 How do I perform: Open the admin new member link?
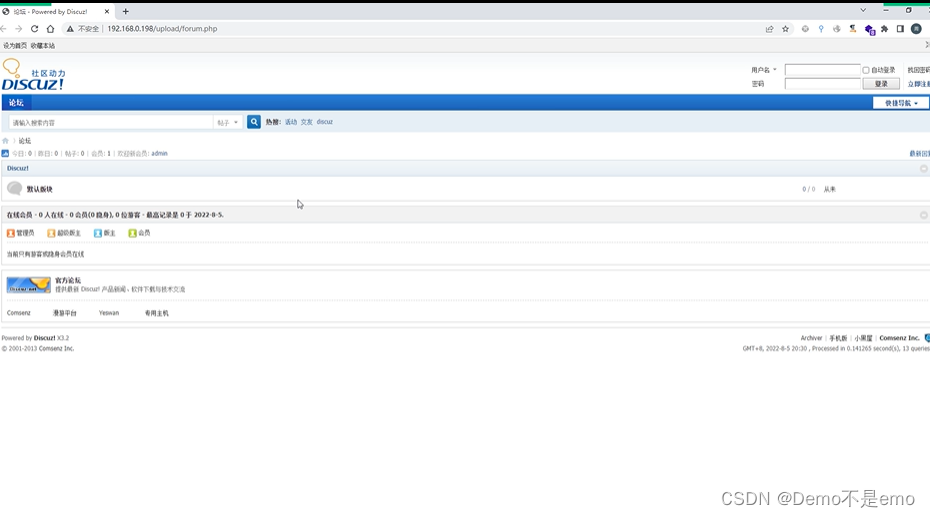coord(159,153)
